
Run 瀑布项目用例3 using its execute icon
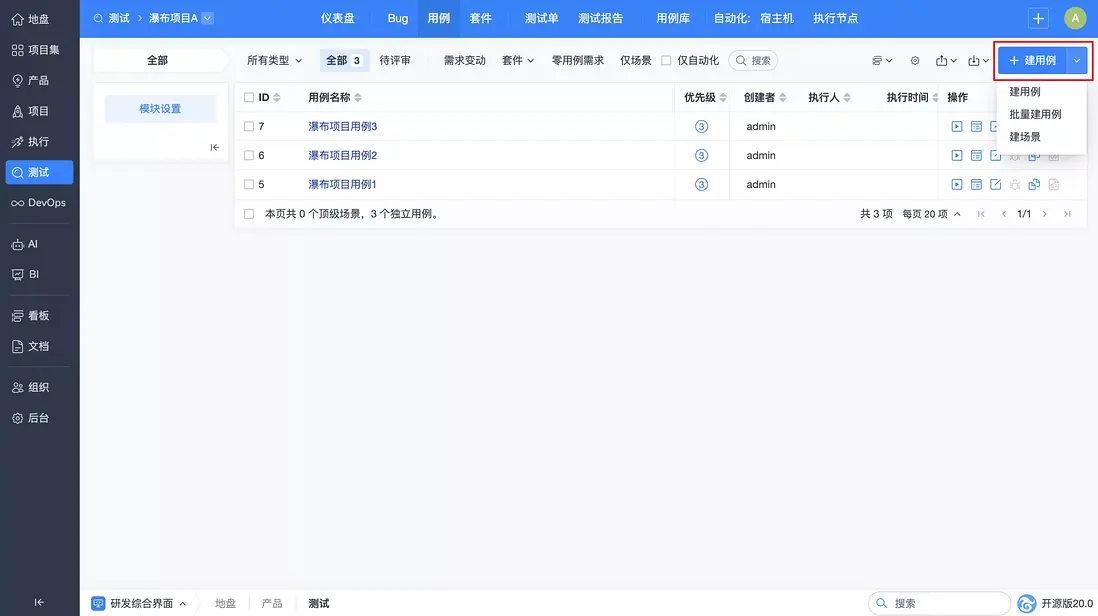957,126
